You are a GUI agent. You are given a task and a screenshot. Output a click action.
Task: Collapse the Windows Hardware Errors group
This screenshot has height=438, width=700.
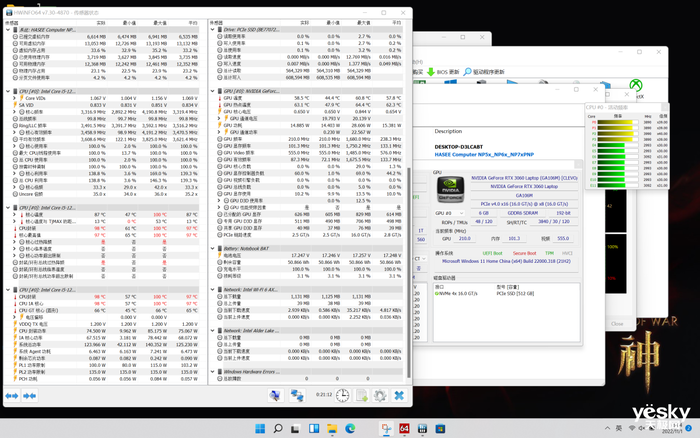click(x=212, y=371)
